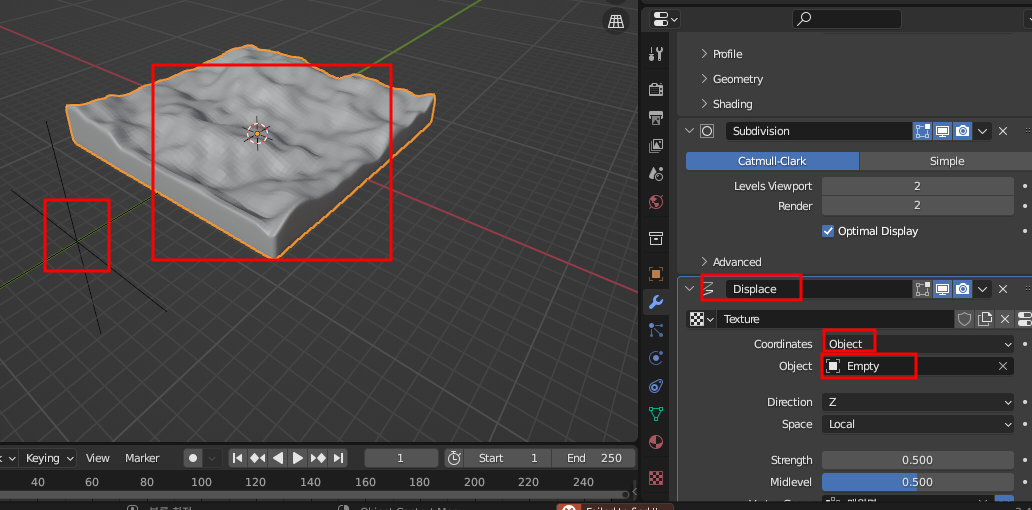Viewport: 1032px width, 510px height.
Task: Unlink the Texture datablock with X
Action: click(1004, 319)
